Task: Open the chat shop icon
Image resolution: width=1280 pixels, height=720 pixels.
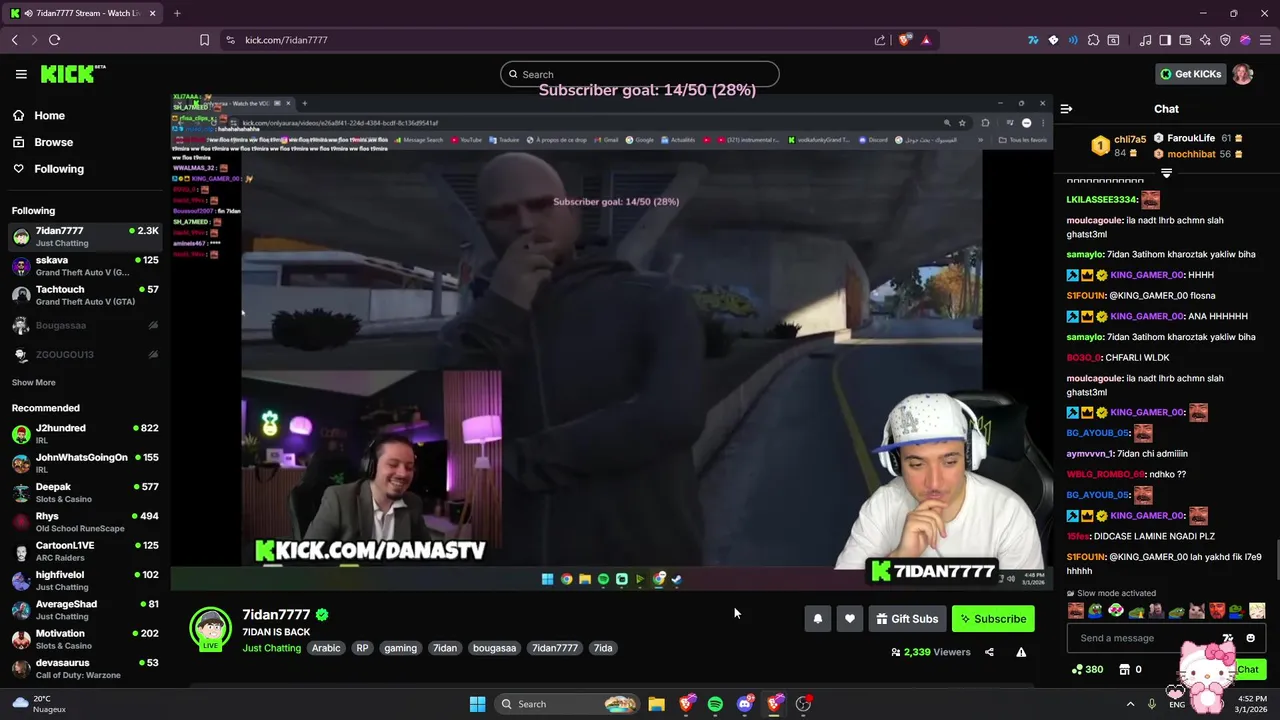Action: 1130,669
